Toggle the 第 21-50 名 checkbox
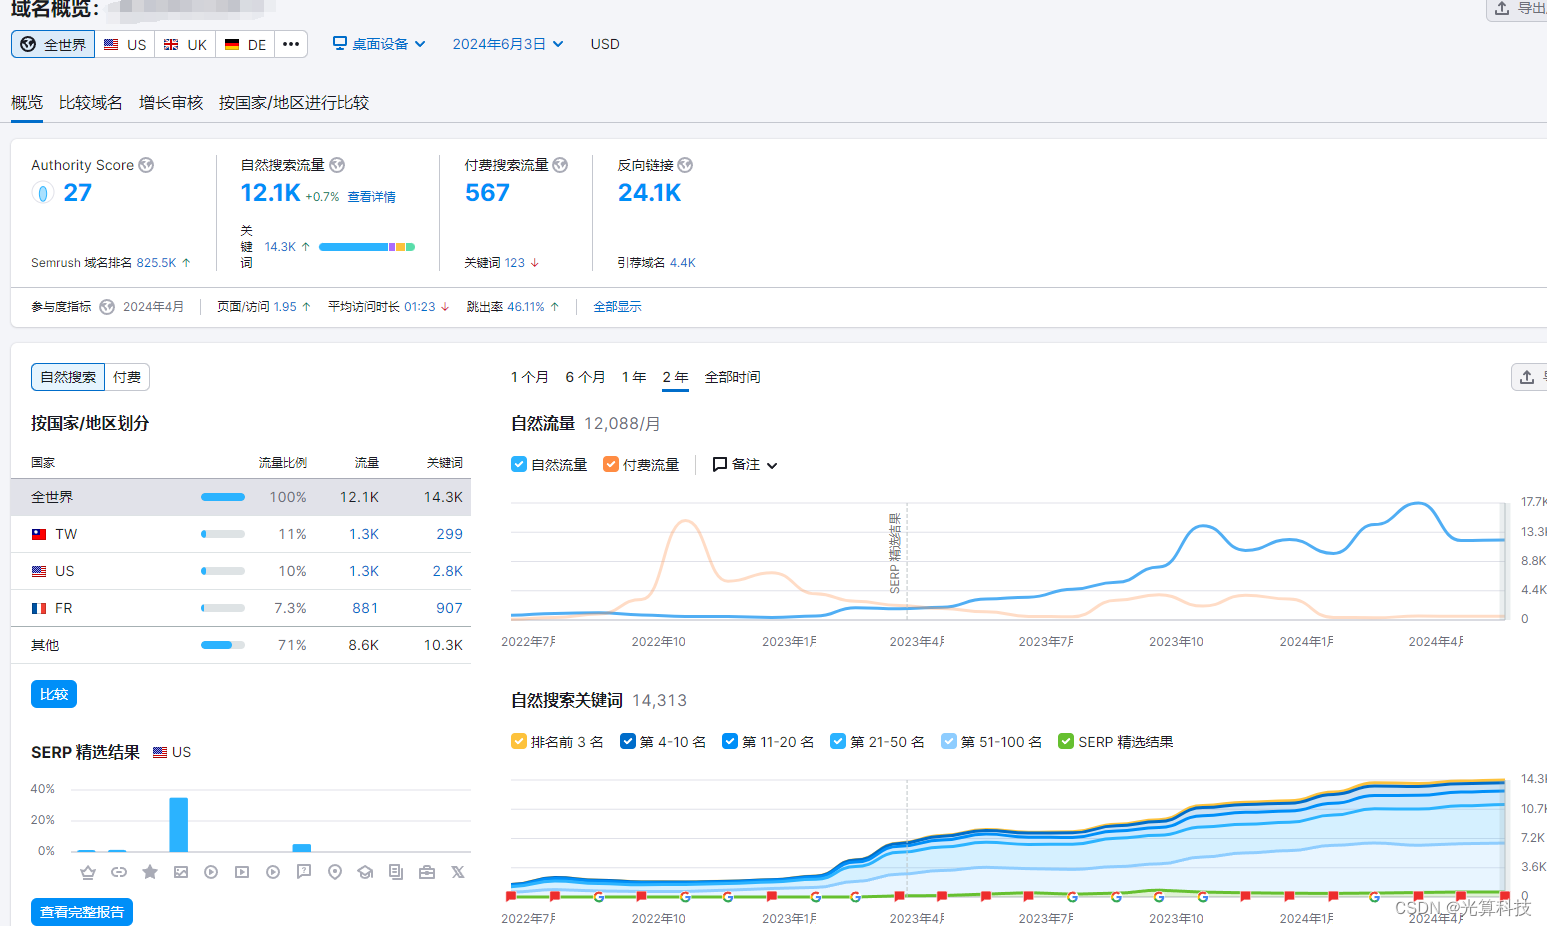The width and height of the screenshot is (1547, 926). pyautogui.click(x=838, y=741)
